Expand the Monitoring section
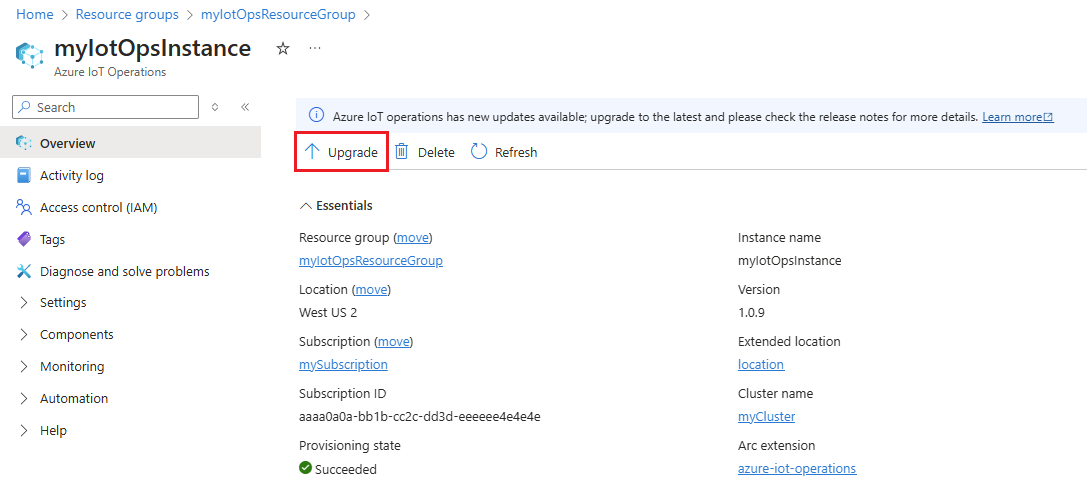This screenshot has height=486, width=1087. pyautogui.click(x=24, y=367)
